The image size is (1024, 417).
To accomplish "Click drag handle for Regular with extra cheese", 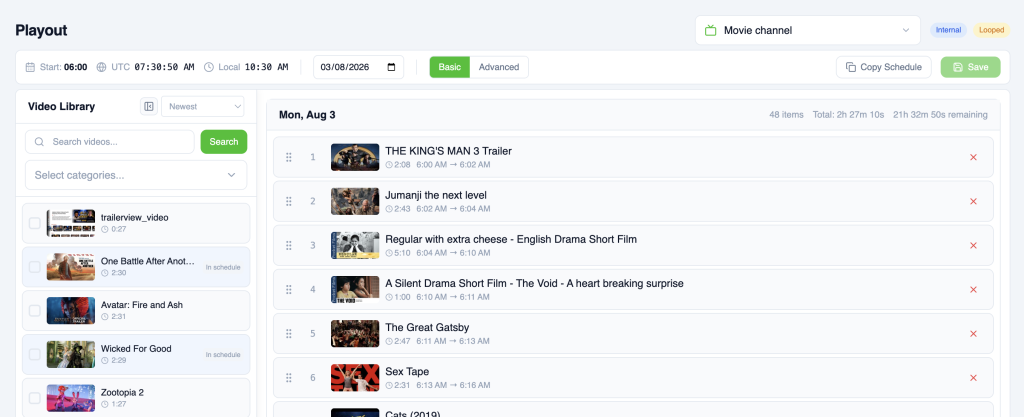I will (289, 245).
